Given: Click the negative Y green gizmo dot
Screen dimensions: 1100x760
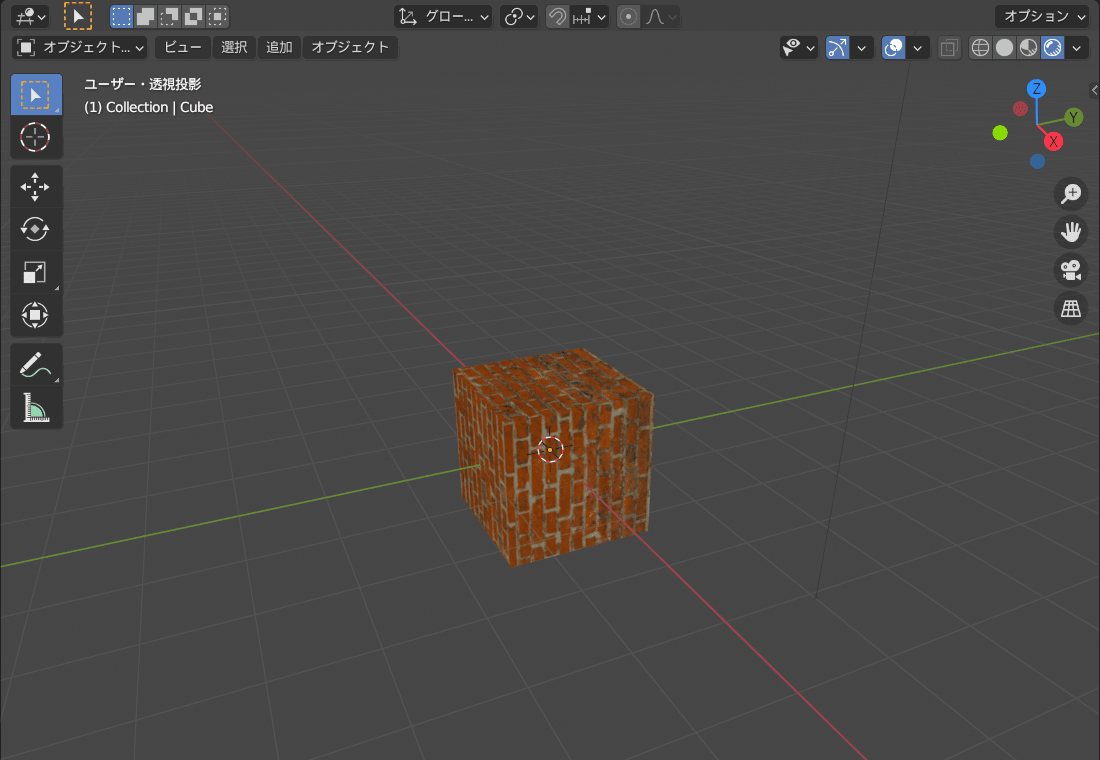Looking at the screenshot, I should click(x=1000, y=133).
